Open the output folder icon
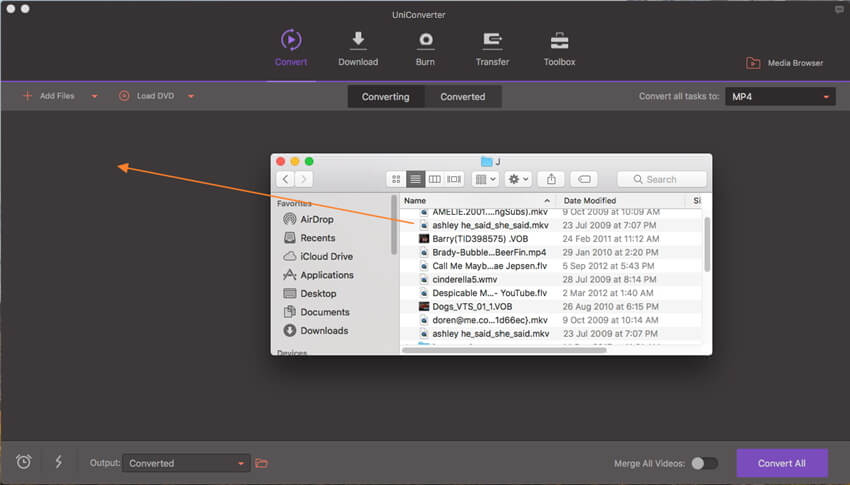 [261, 463]
